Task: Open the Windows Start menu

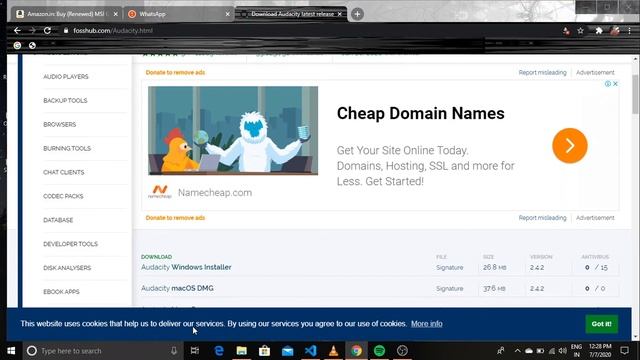Action: 11,351
